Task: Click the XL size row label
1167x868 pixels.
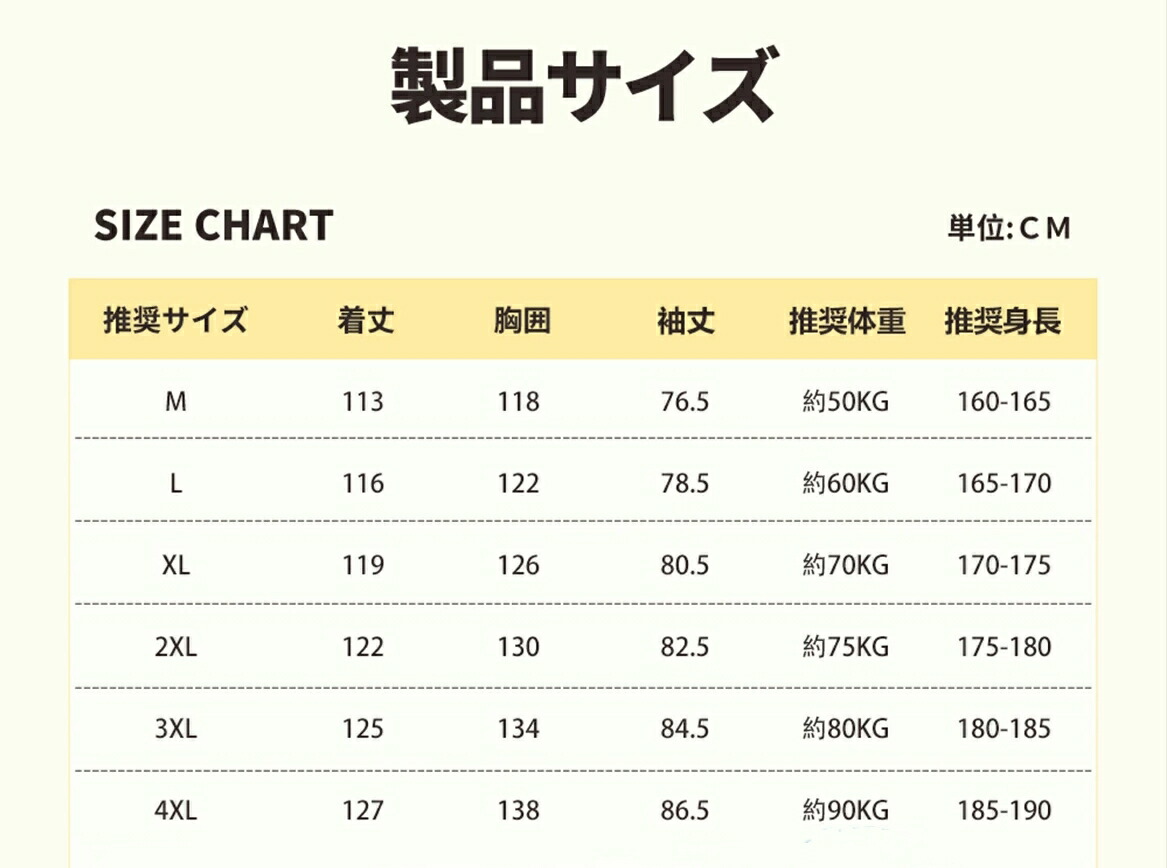Action: click(x=176, y=566)
